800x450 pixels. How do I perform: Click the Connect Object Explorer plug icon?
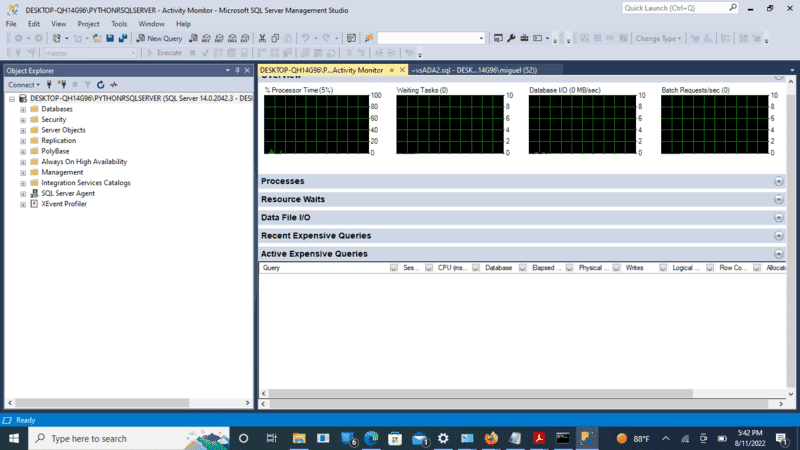[x=49, y=85]
